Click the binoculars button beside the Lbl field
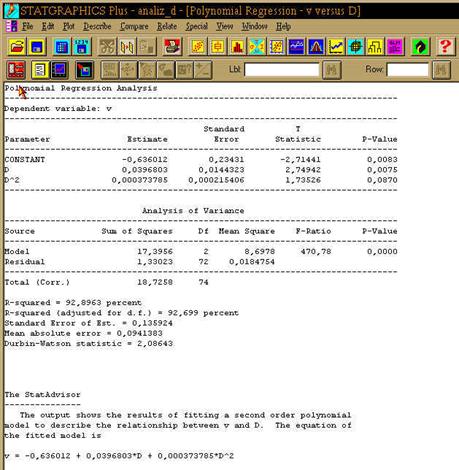Screen dimensions: 459x470 [332, 70]
